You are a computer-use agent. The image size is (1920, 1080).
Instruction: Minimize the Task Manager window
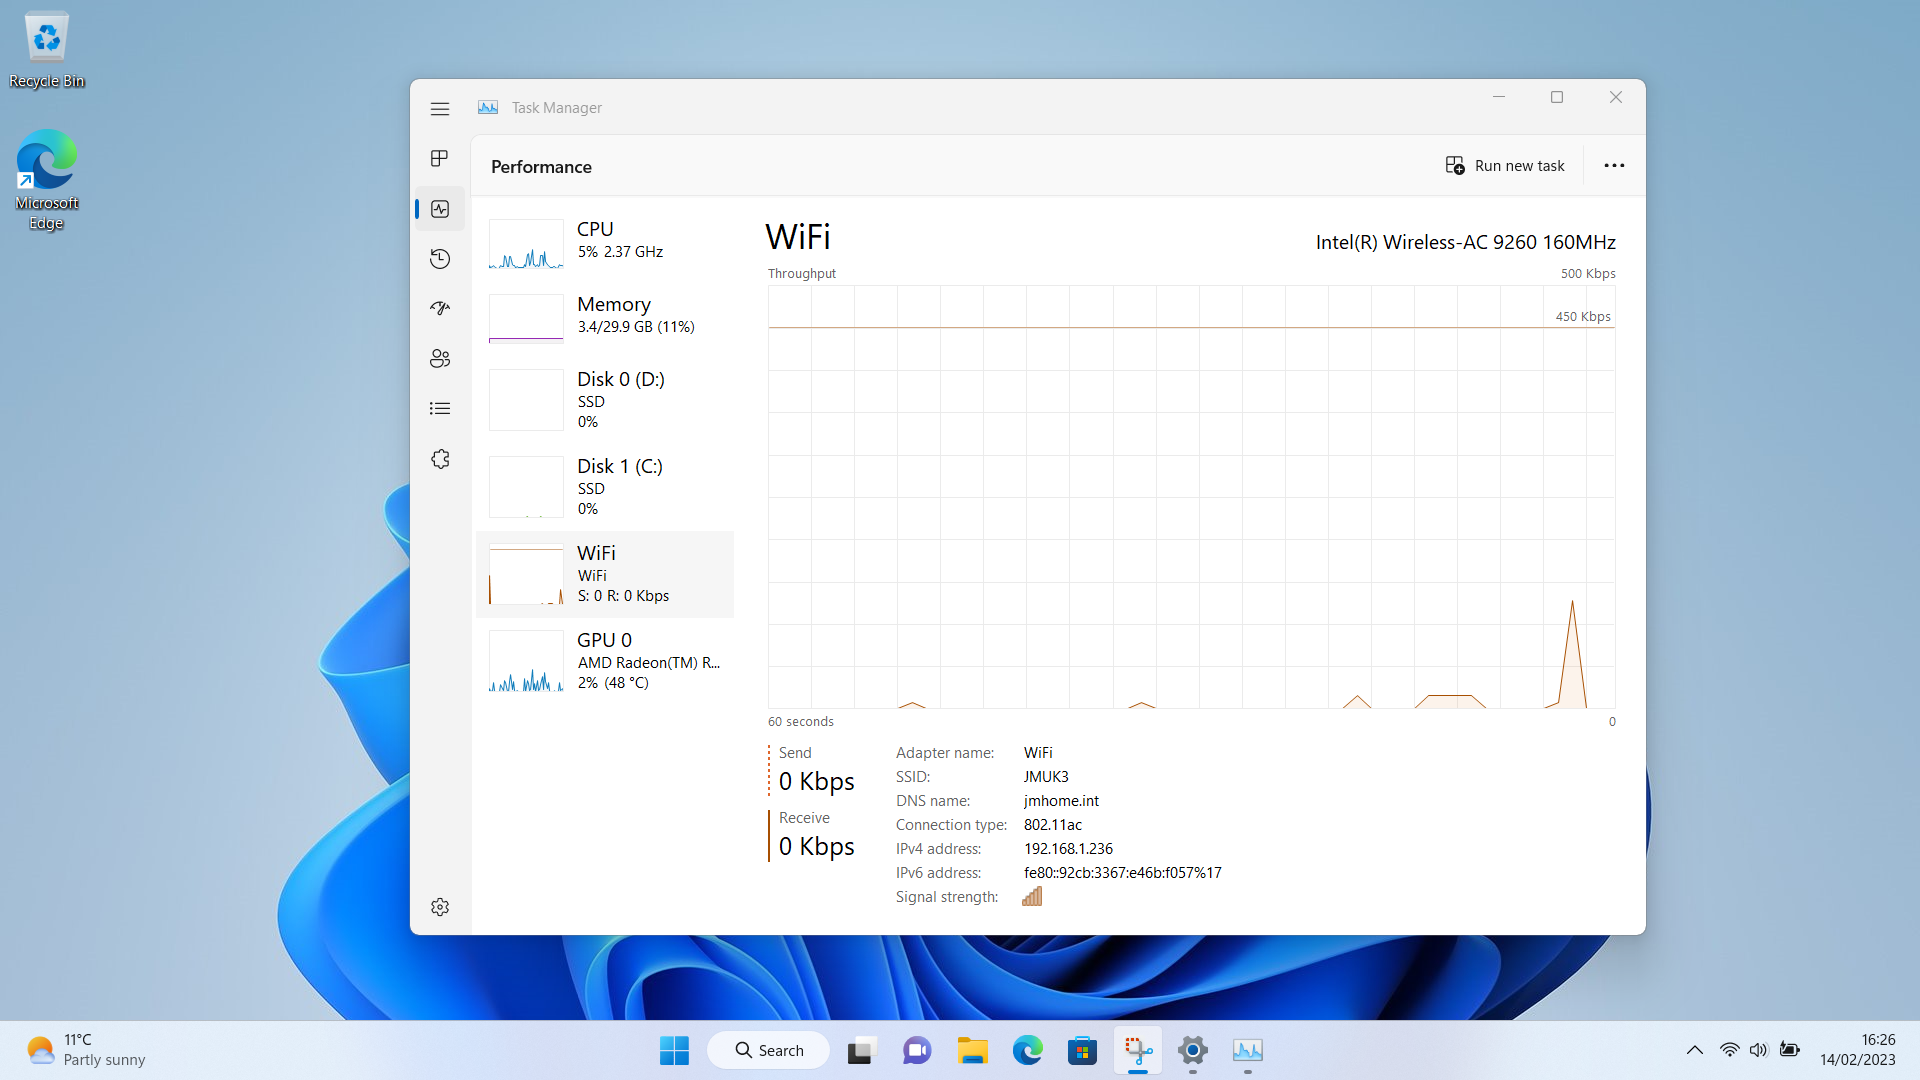tap(1499, 97)
